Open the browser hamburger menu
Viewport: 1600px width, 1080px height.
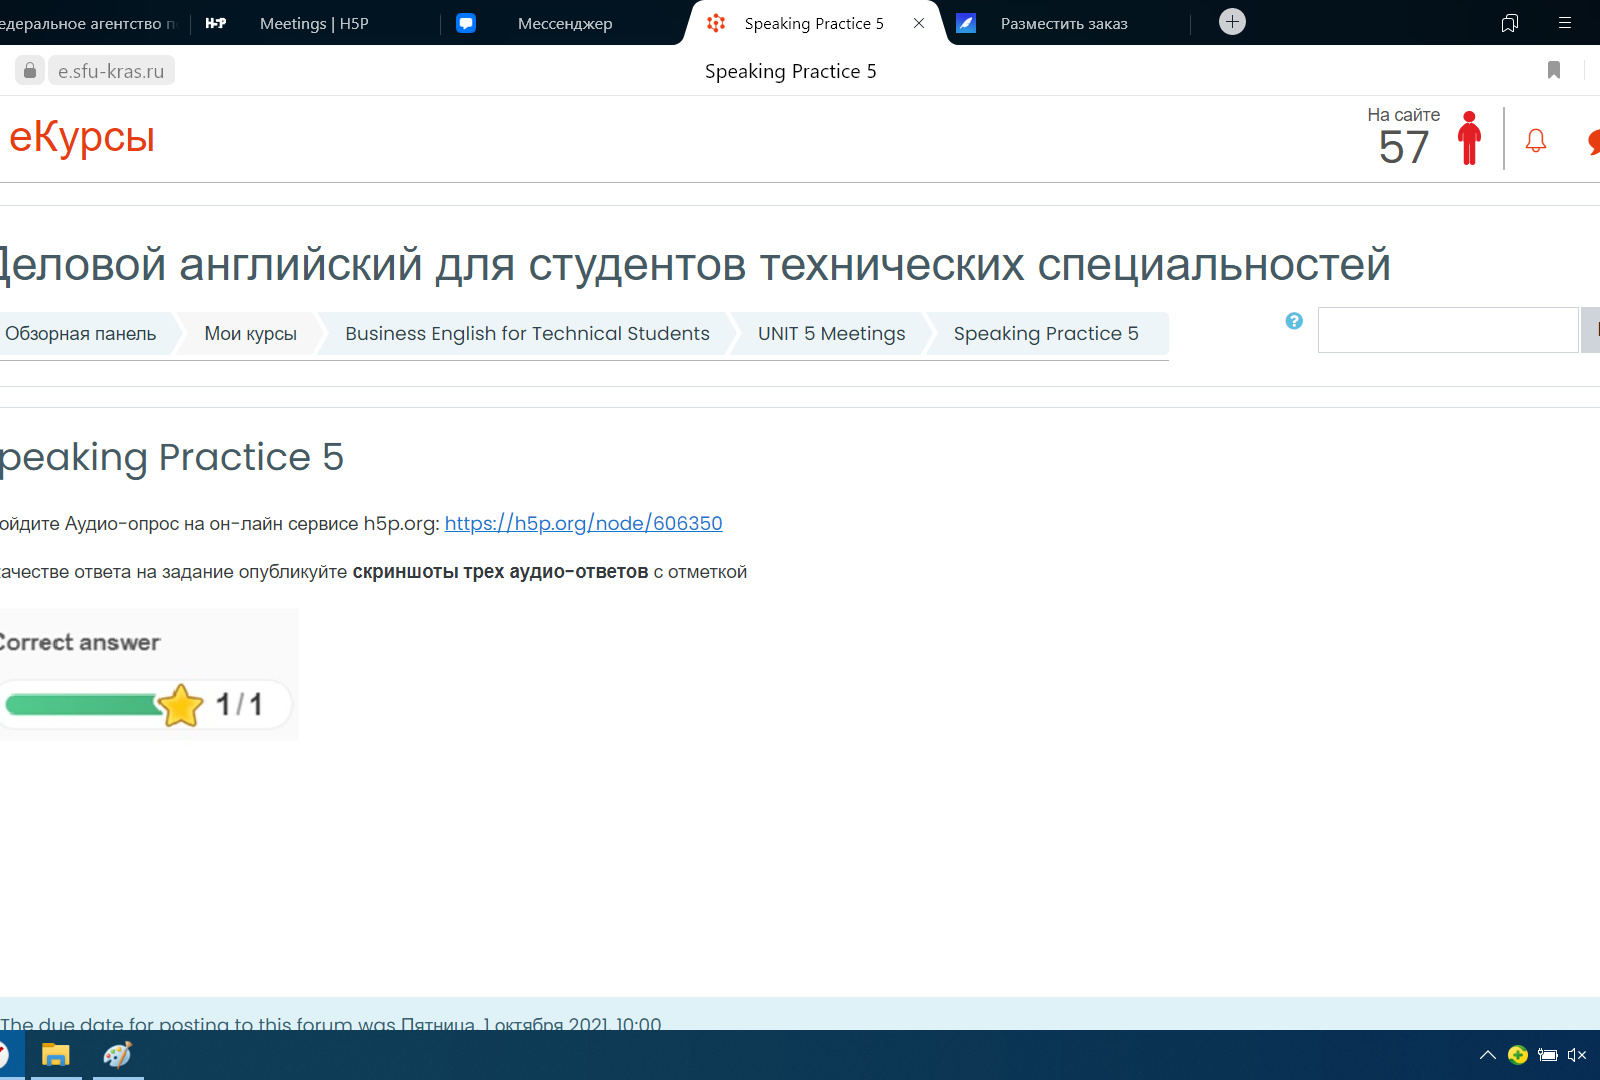(x=1565, y=23)
